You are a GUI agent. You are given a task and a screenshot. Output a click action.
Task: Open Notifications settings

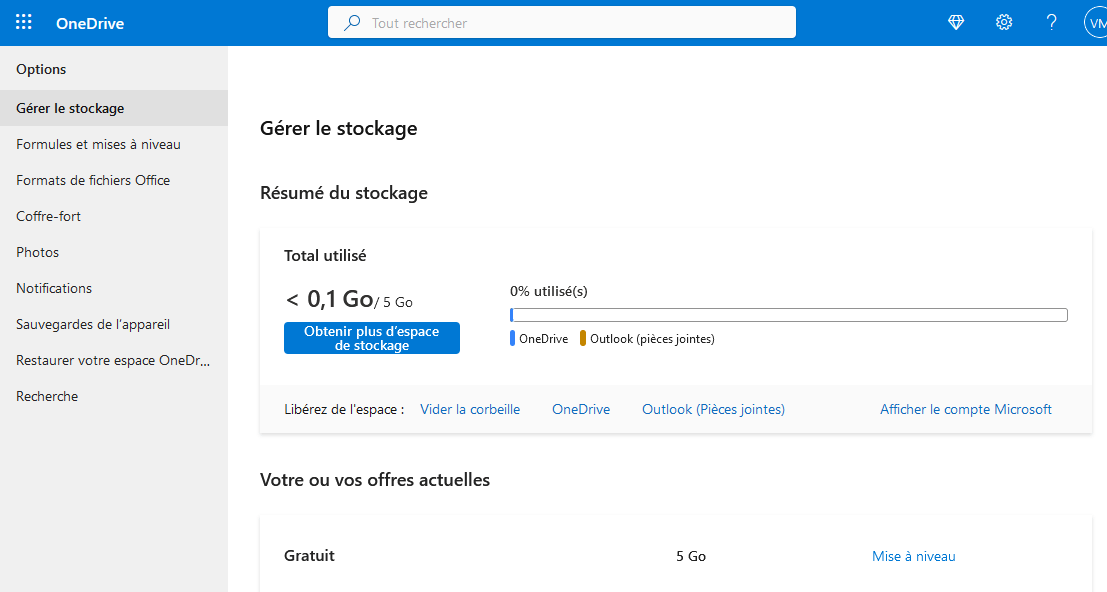pyautogui.click(x=54, y=288)
